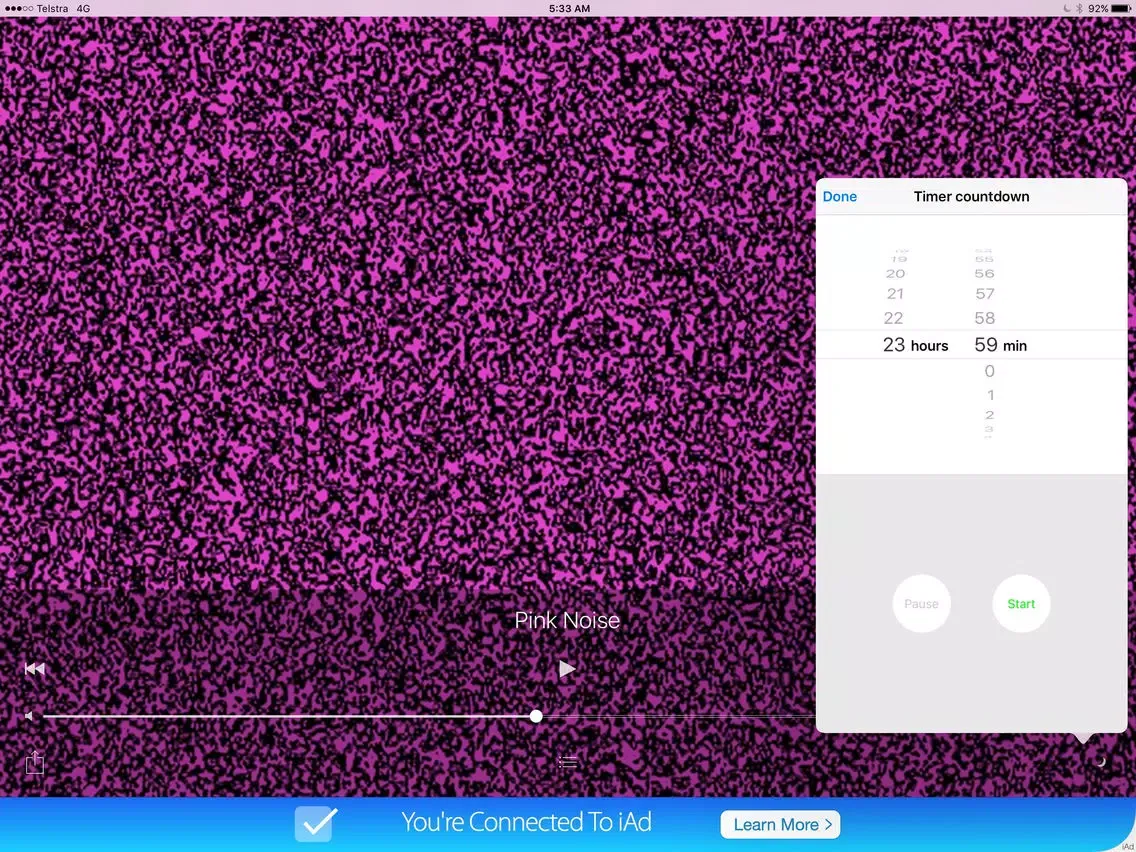
Task: Select 22 on the hours picker wheel
Action: coord(894,318)
